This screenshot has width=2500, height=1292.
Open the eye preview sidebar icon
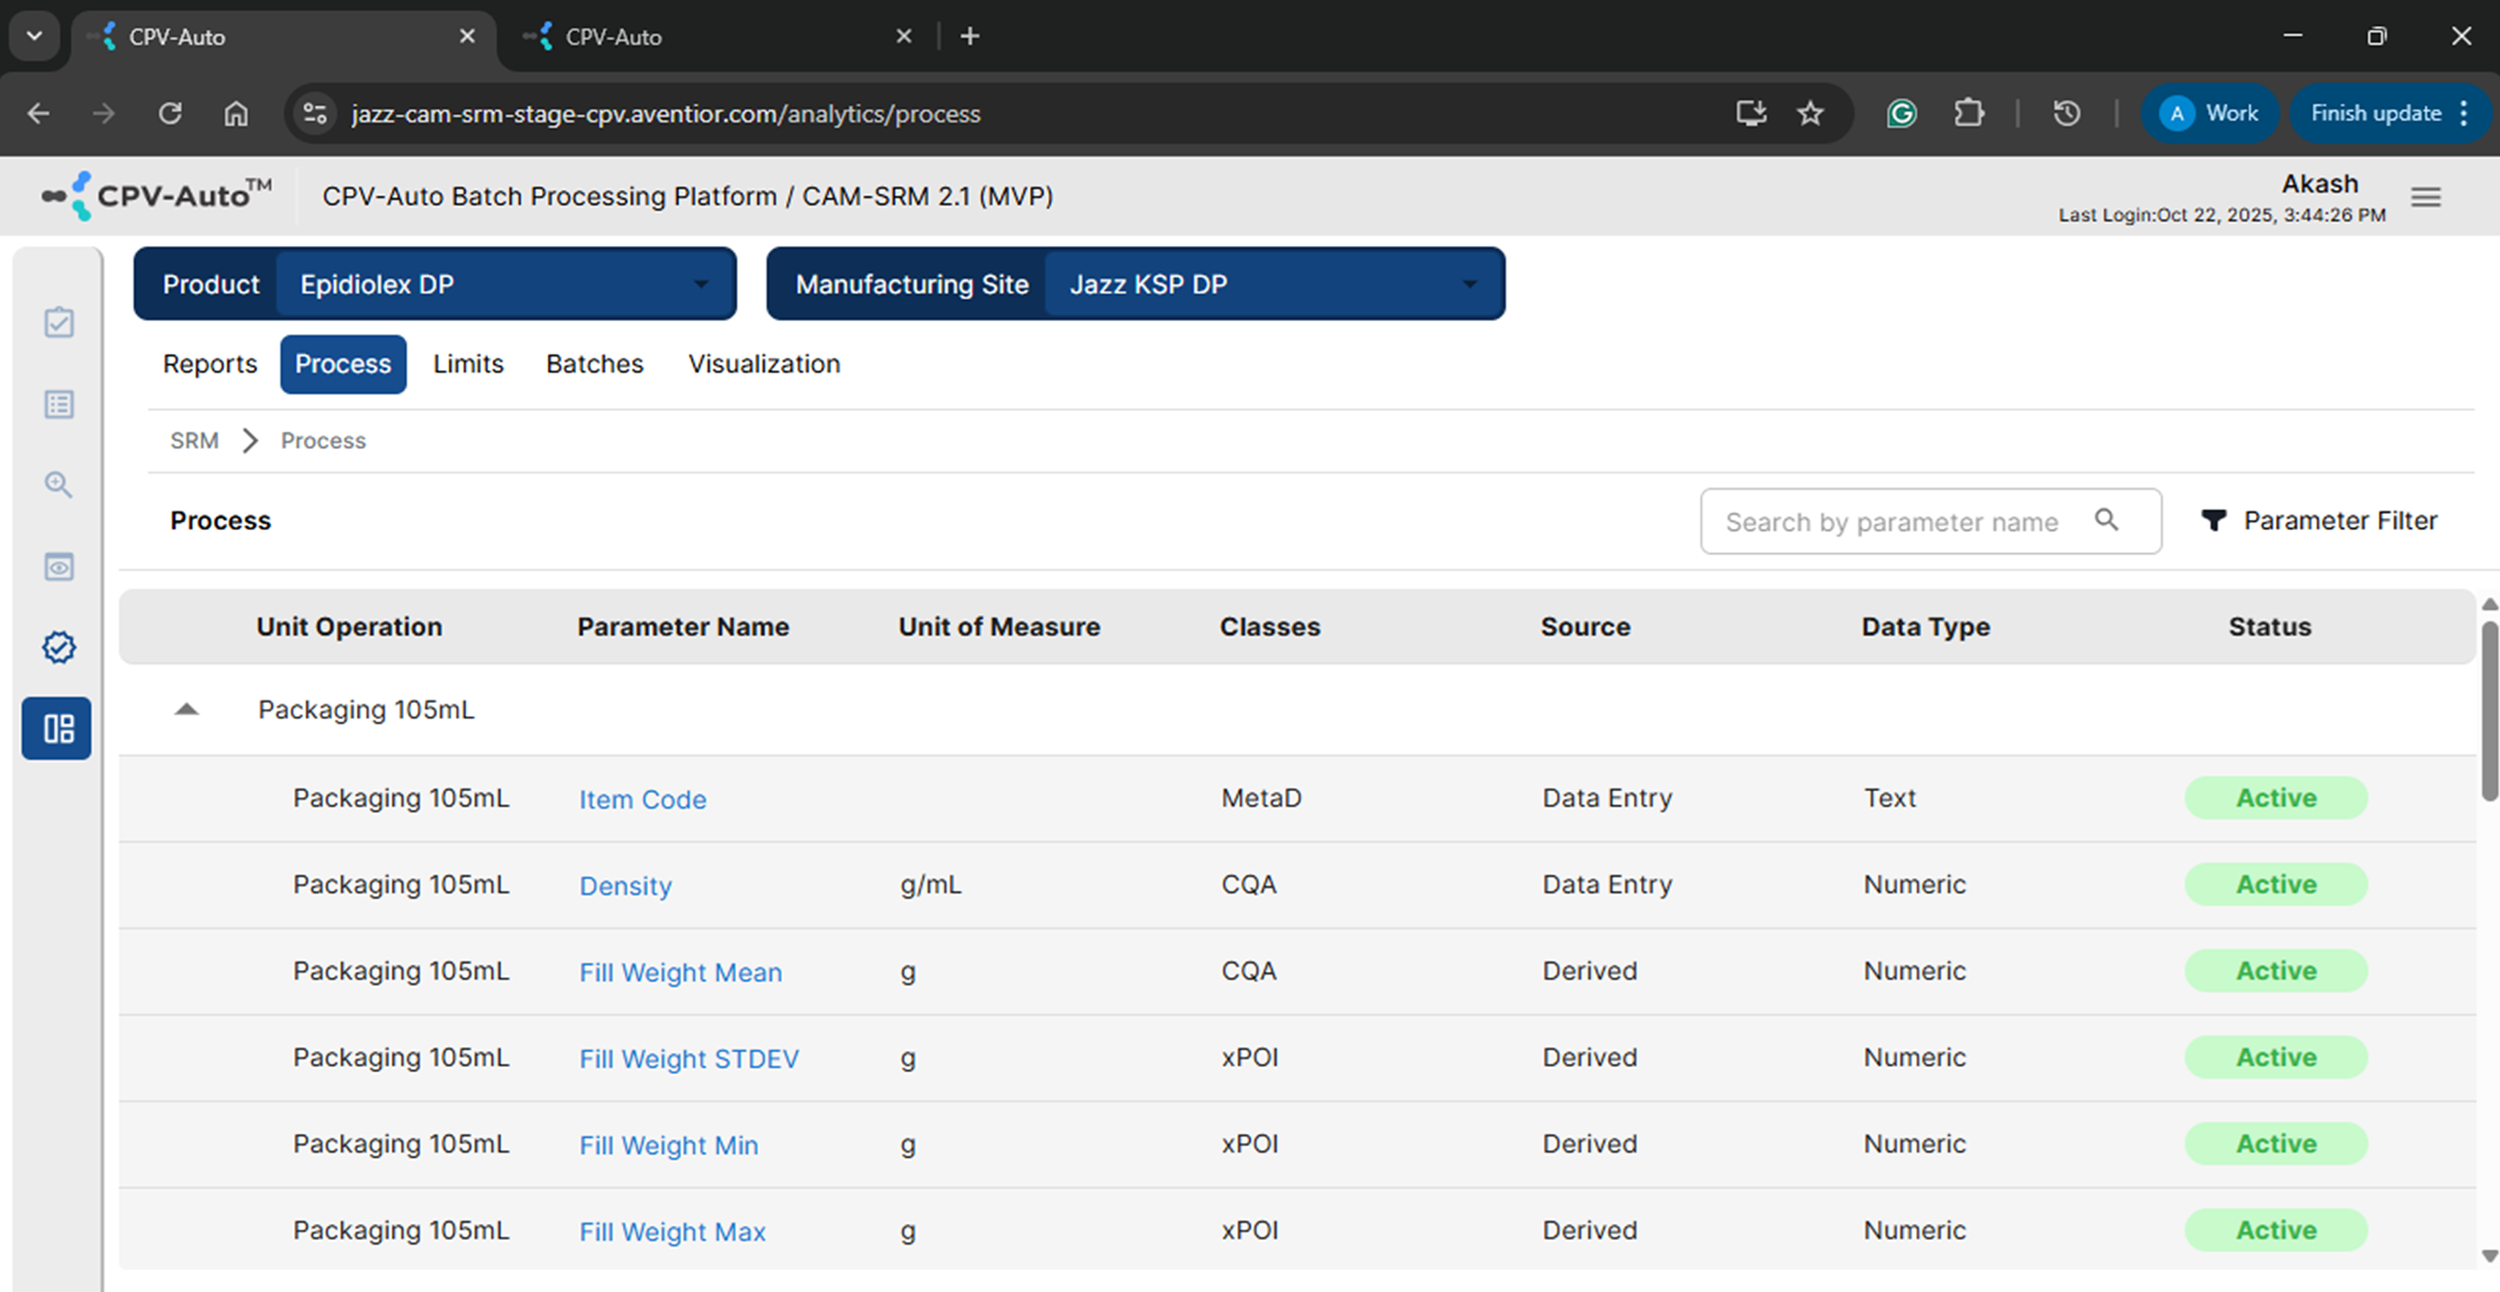(x=59, y=567)
